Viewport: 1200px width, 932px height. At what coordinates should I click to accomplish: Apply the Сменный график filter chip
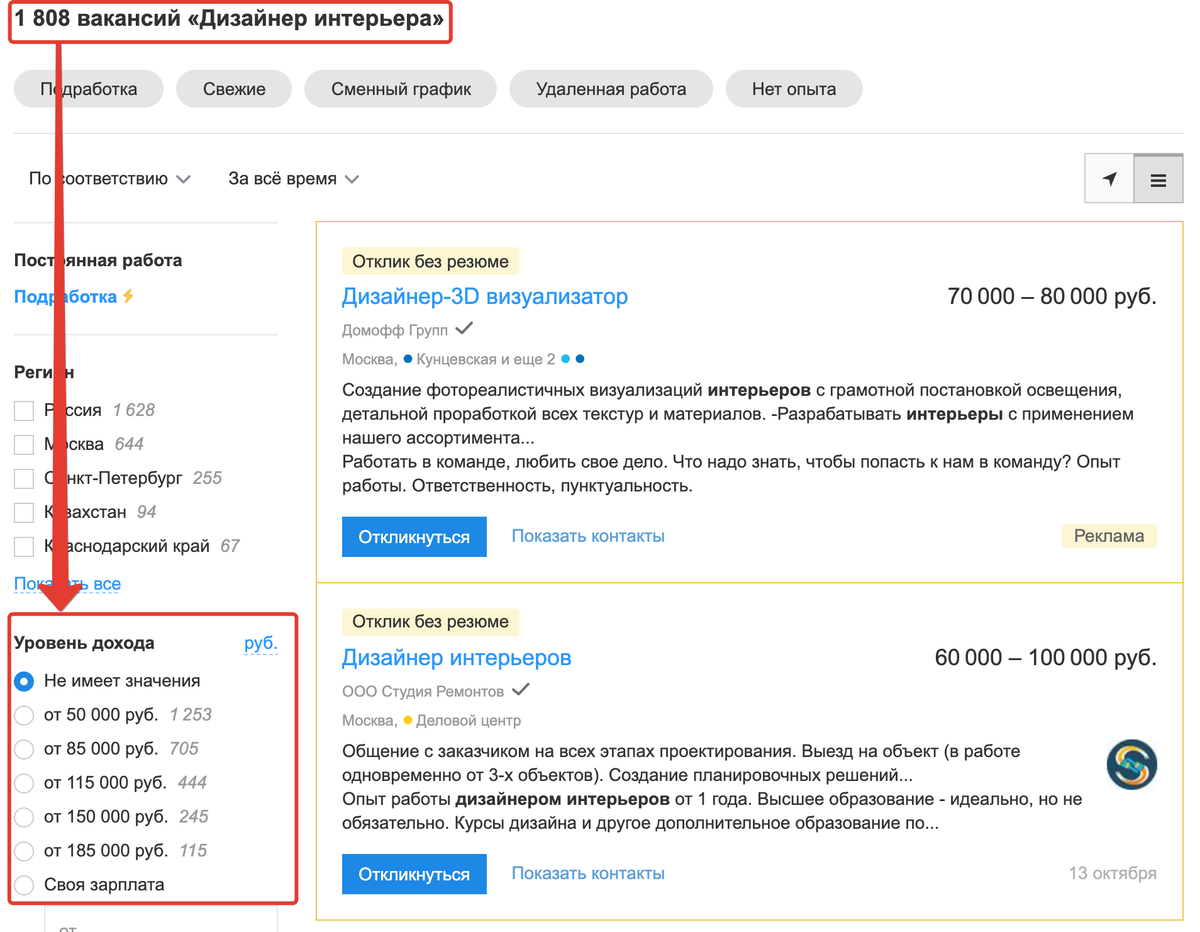click(401, 89)
